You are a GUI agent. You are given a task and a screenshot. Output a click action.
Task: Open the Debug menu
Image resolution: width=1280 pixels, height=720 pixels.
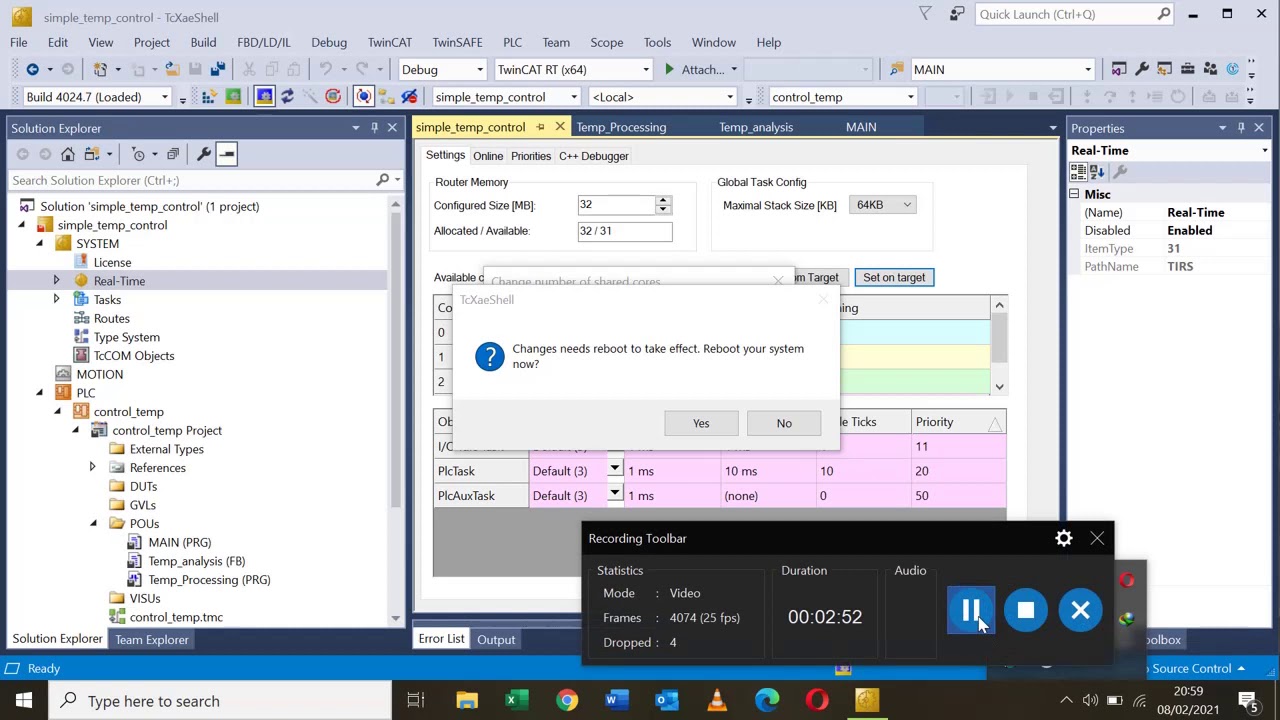pyautogui.click(x=329, y=42)
